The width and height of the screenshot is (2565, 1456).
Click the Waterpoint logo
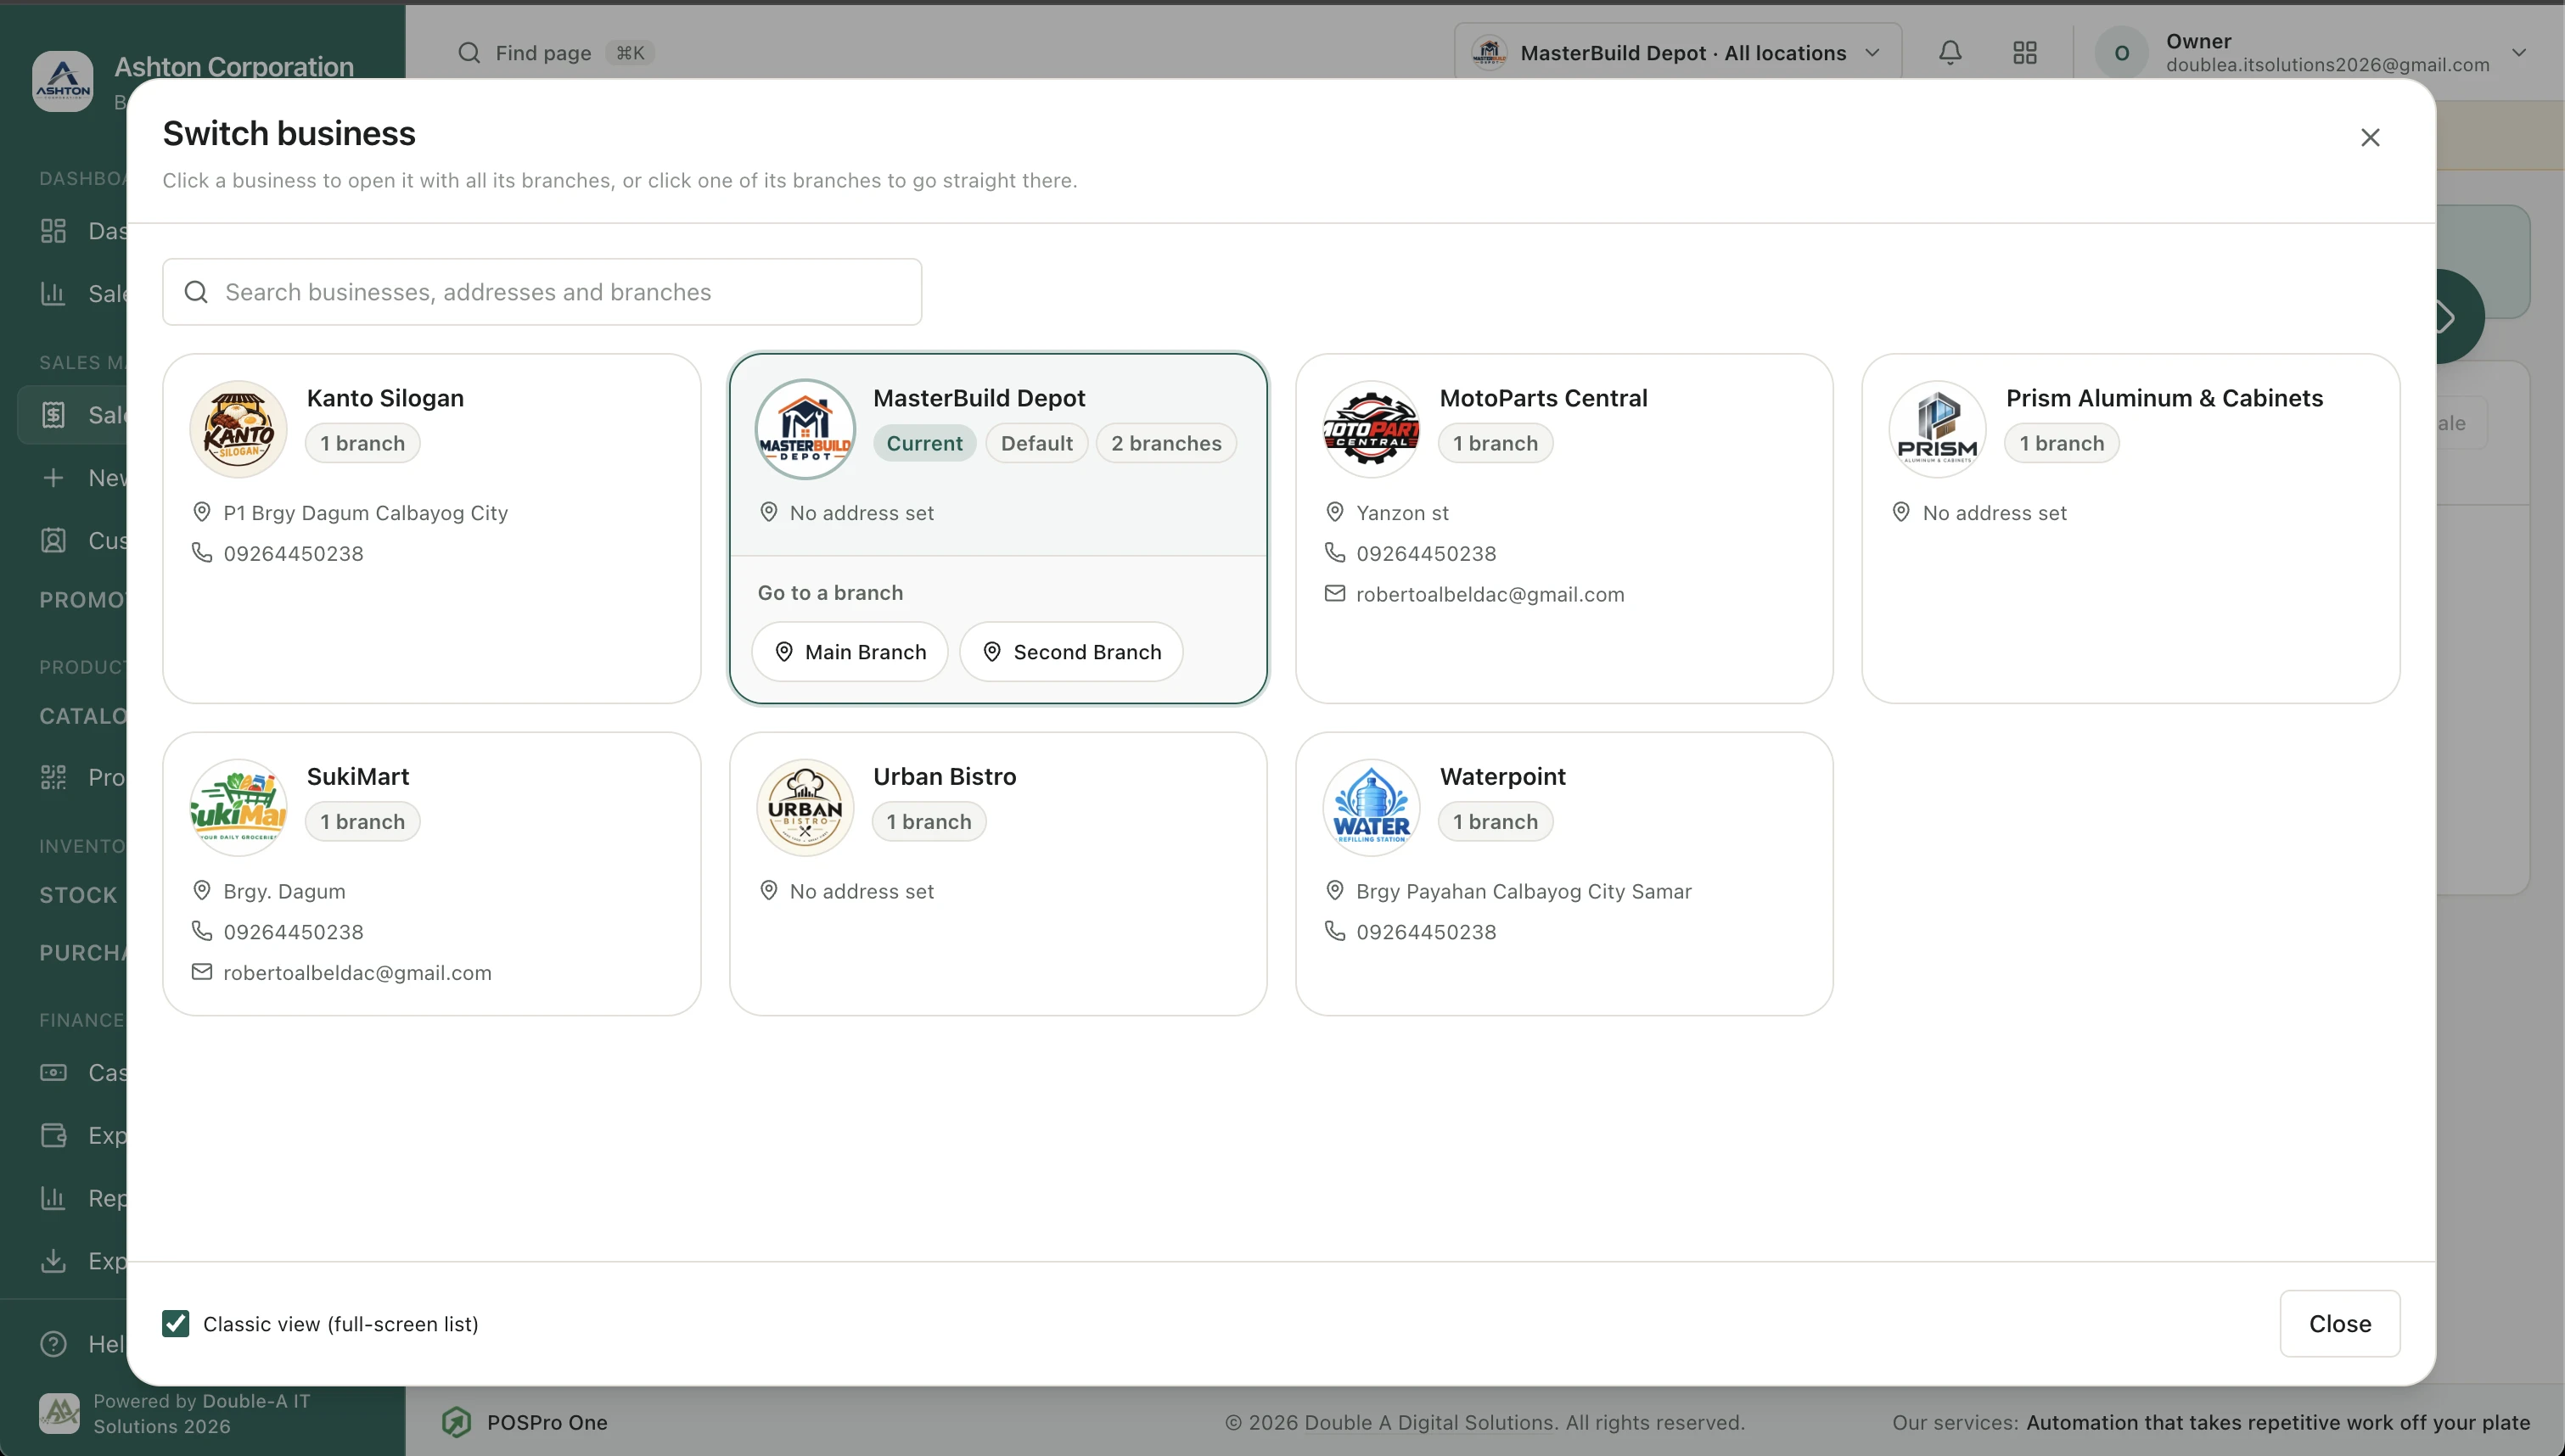tap(1371, 808)
